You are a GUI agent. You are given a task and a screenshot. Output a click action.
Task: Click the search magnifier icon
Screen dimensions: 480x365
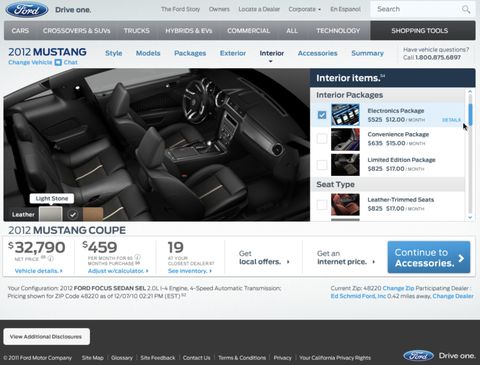pos(466,9)
